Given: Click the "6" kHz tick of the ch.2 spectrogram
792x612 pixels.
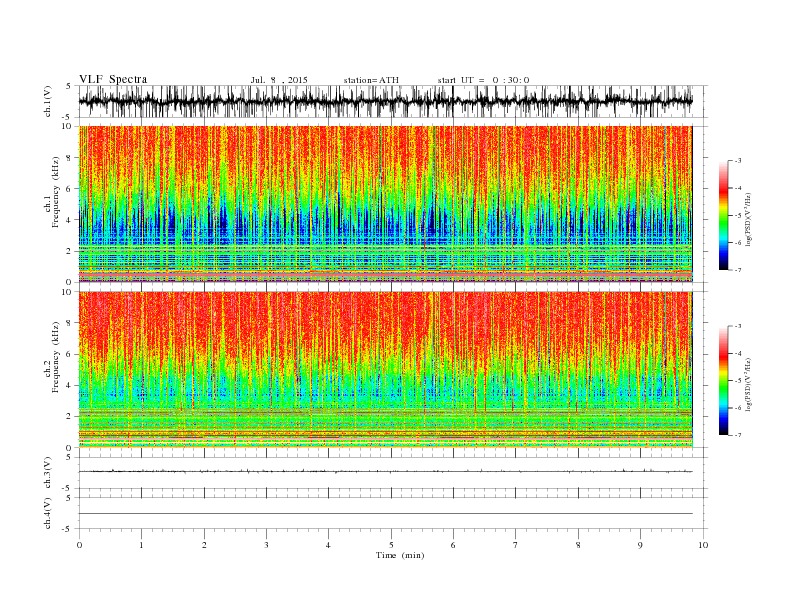Looking at the screenshot, I should coord(70,354).
